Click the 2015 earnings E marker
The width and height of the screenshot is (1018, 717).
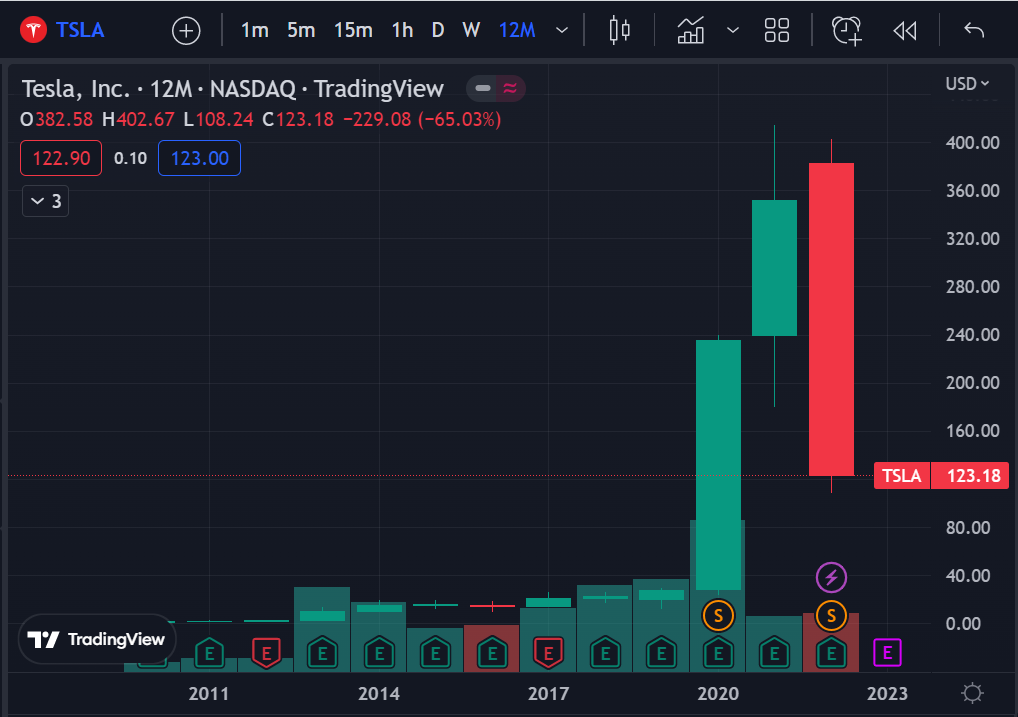[435, 653]
